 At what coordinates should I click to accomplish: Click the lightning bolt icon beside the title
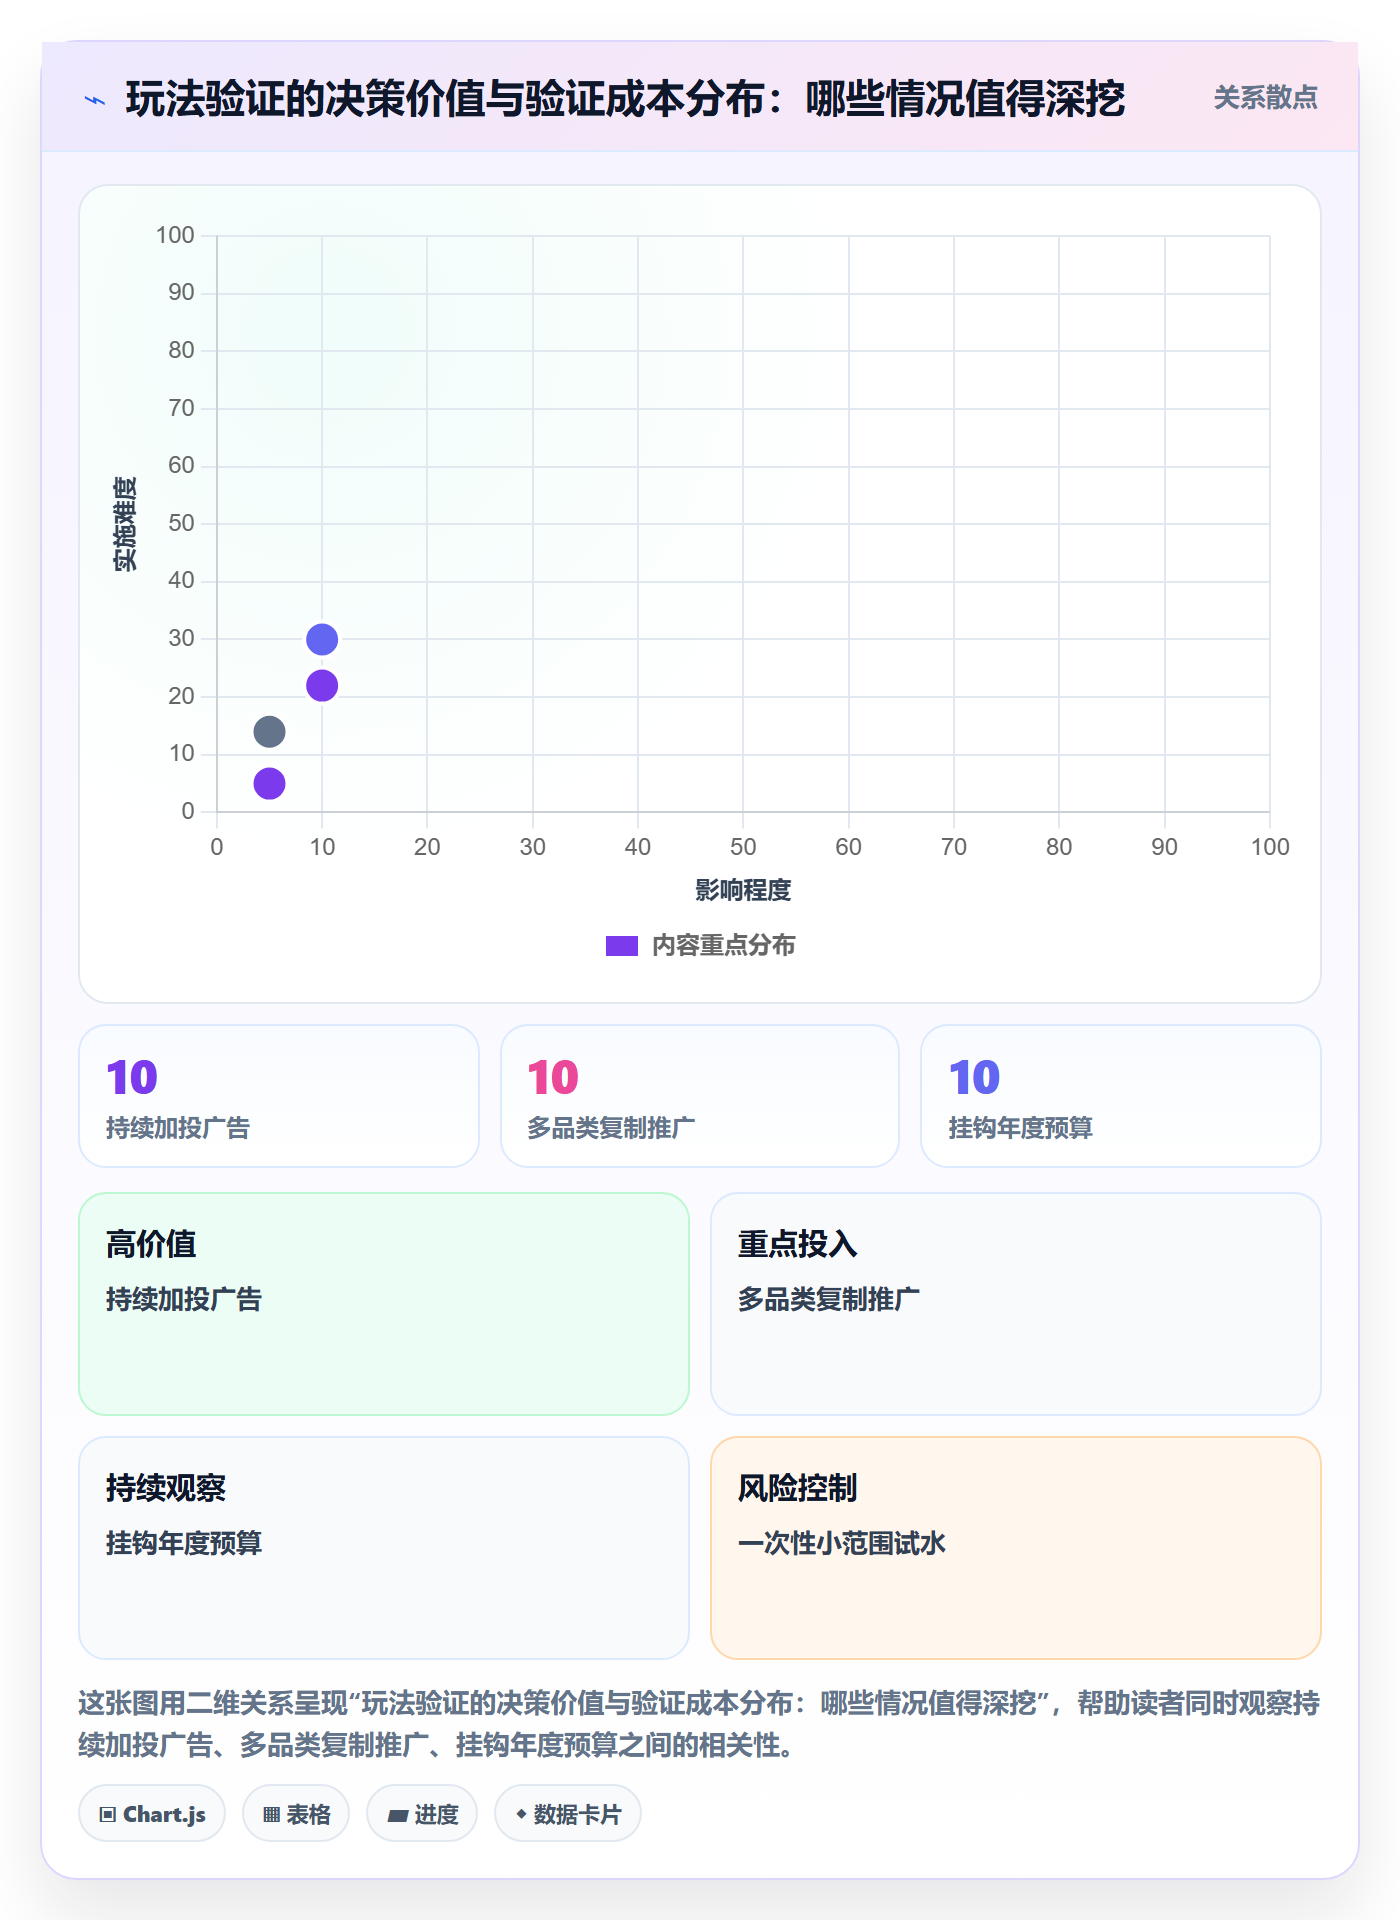tap(95, 100)
